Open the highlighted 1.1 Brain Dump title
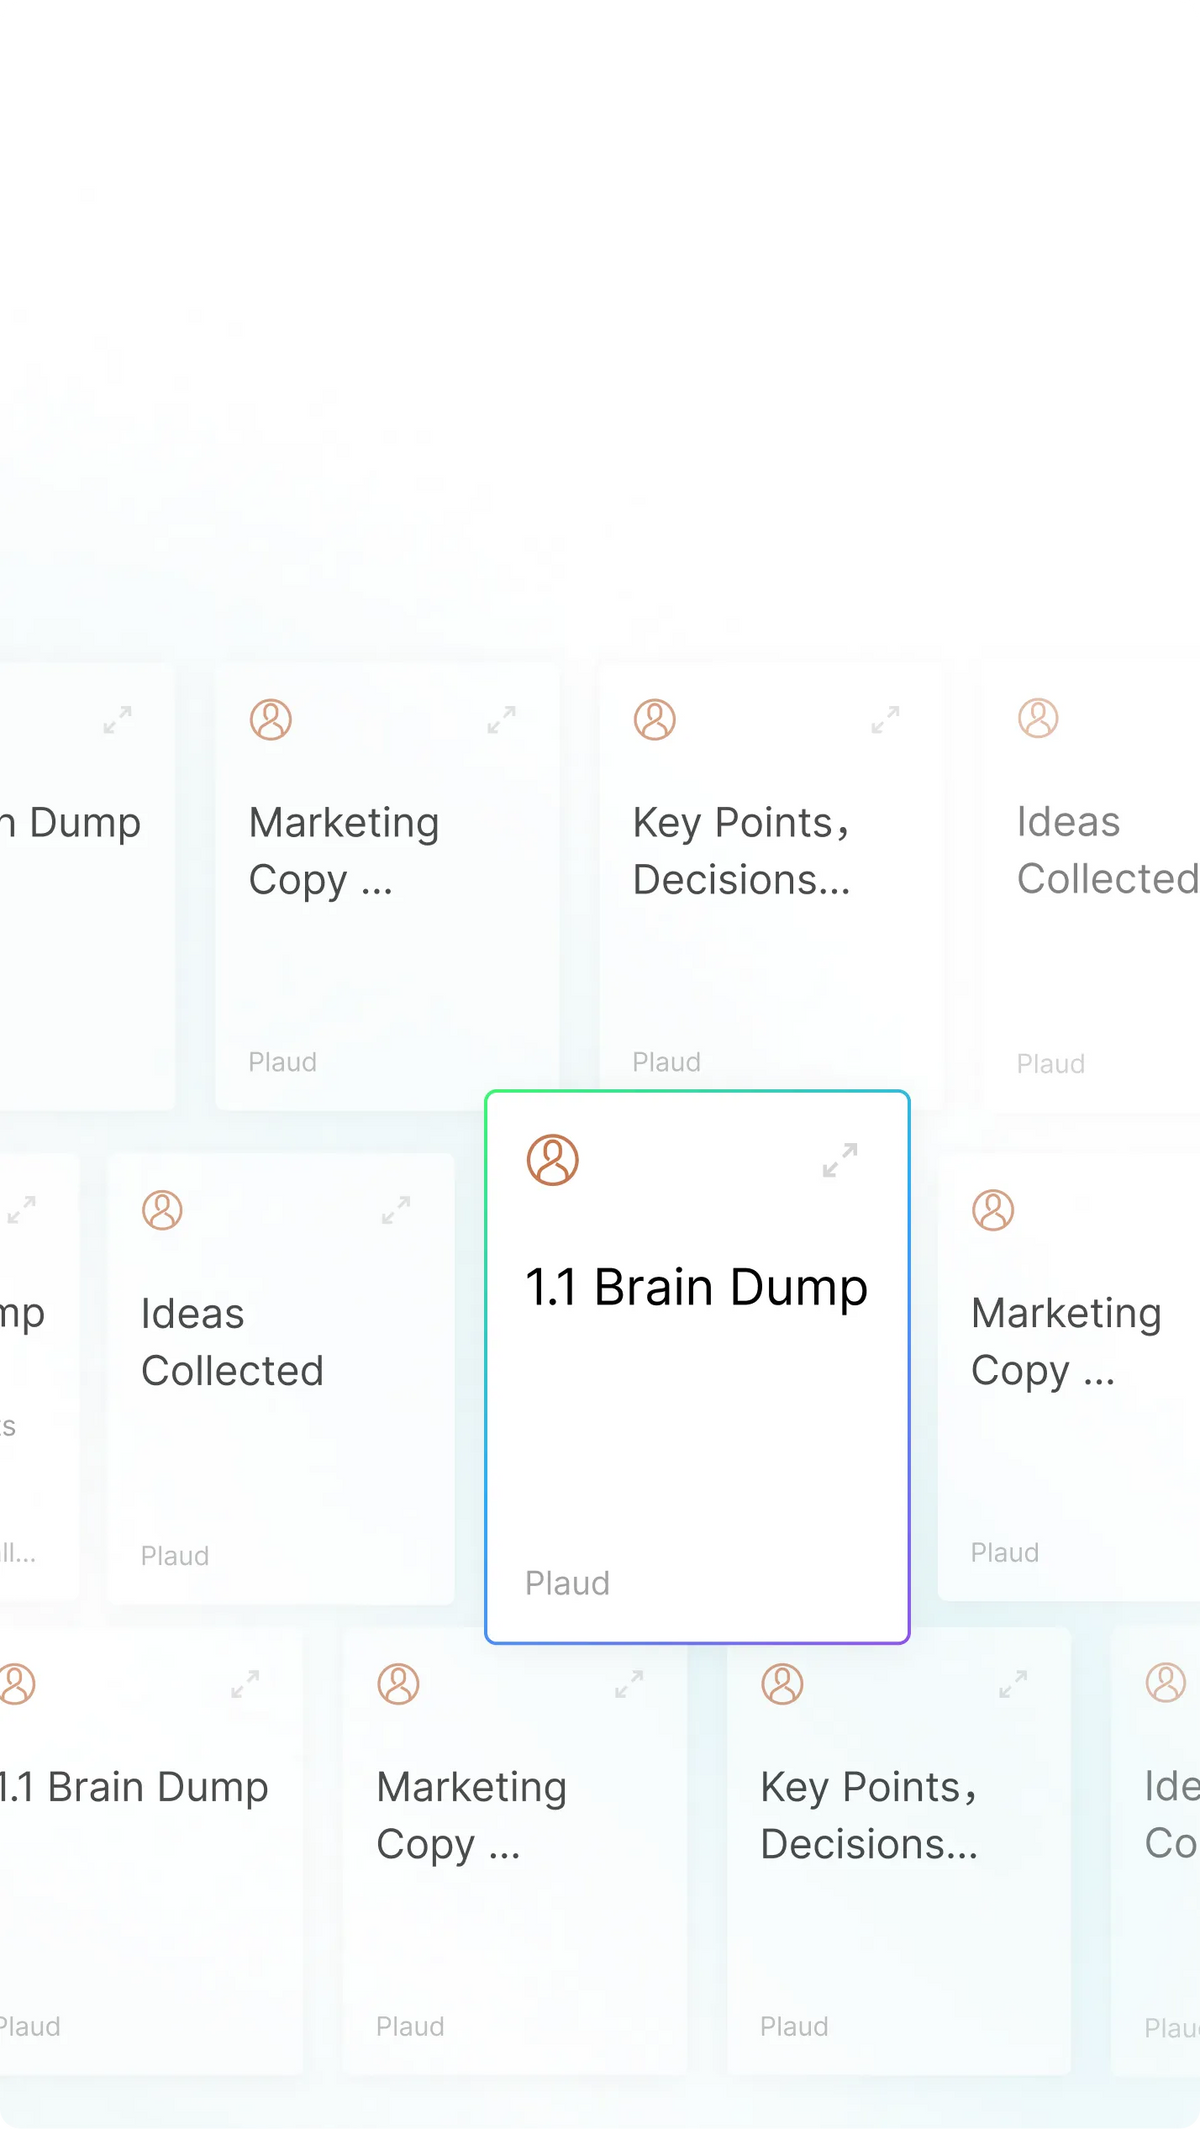 tap(696, 1287)
